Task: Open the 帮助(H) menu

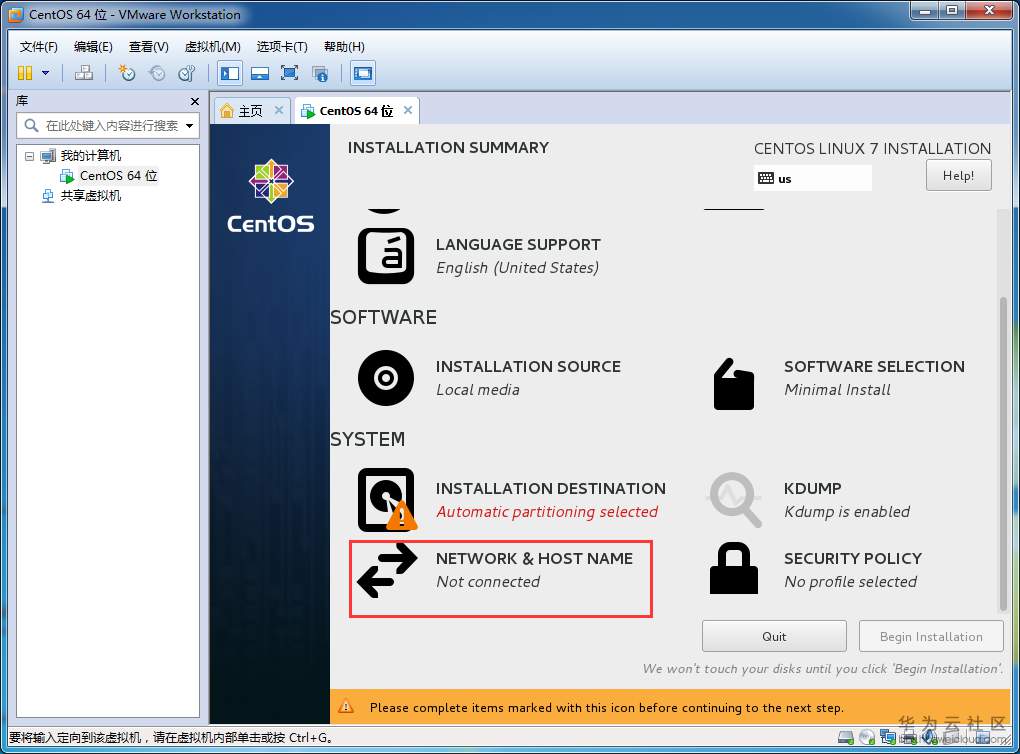Action: pyautogui.click(x=344, y=47)
